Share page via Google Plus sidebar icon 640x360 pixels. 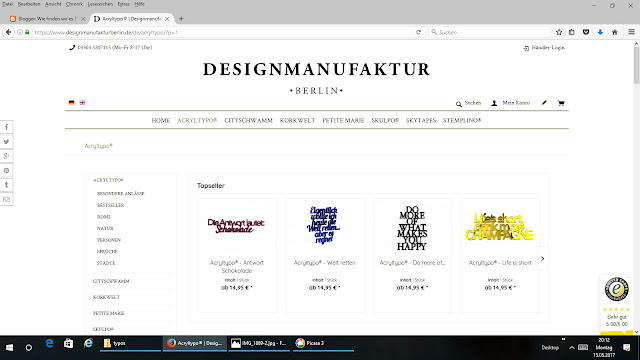tap(6, 156)
